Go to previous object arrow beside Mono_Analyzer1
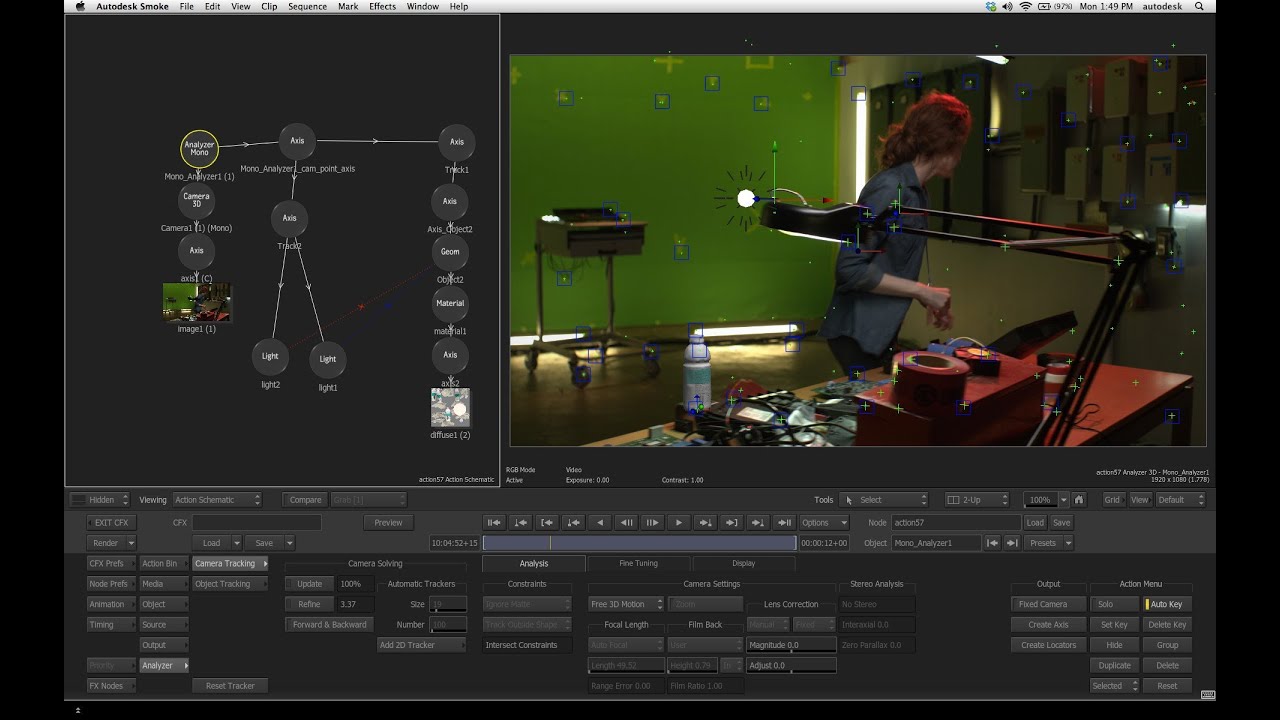The width and height of the screenshot is (1280, 720). click(993, 543)
